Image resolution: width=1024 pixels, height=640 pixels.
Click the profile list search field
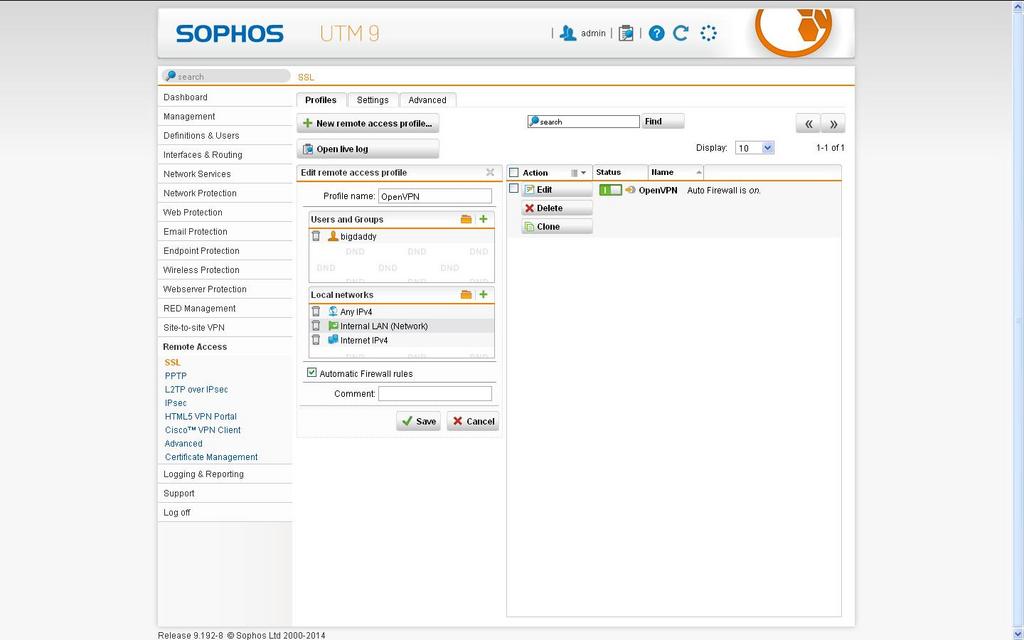583,121
